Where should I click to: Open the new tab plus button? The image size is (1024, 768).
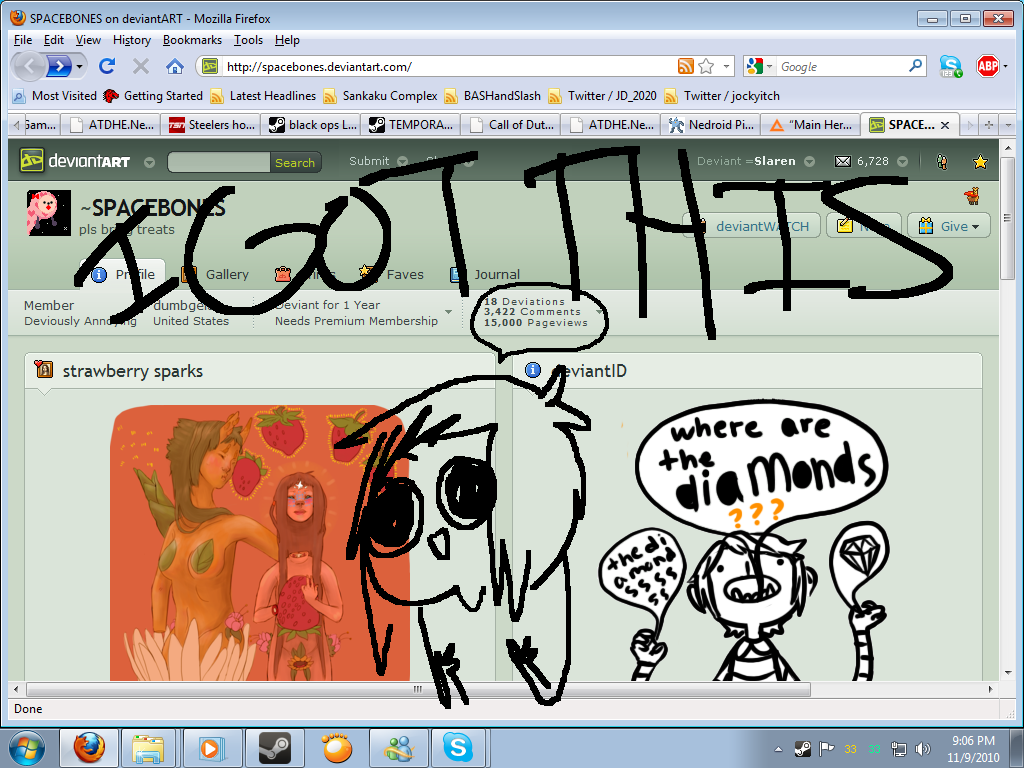tap(989, 125)
